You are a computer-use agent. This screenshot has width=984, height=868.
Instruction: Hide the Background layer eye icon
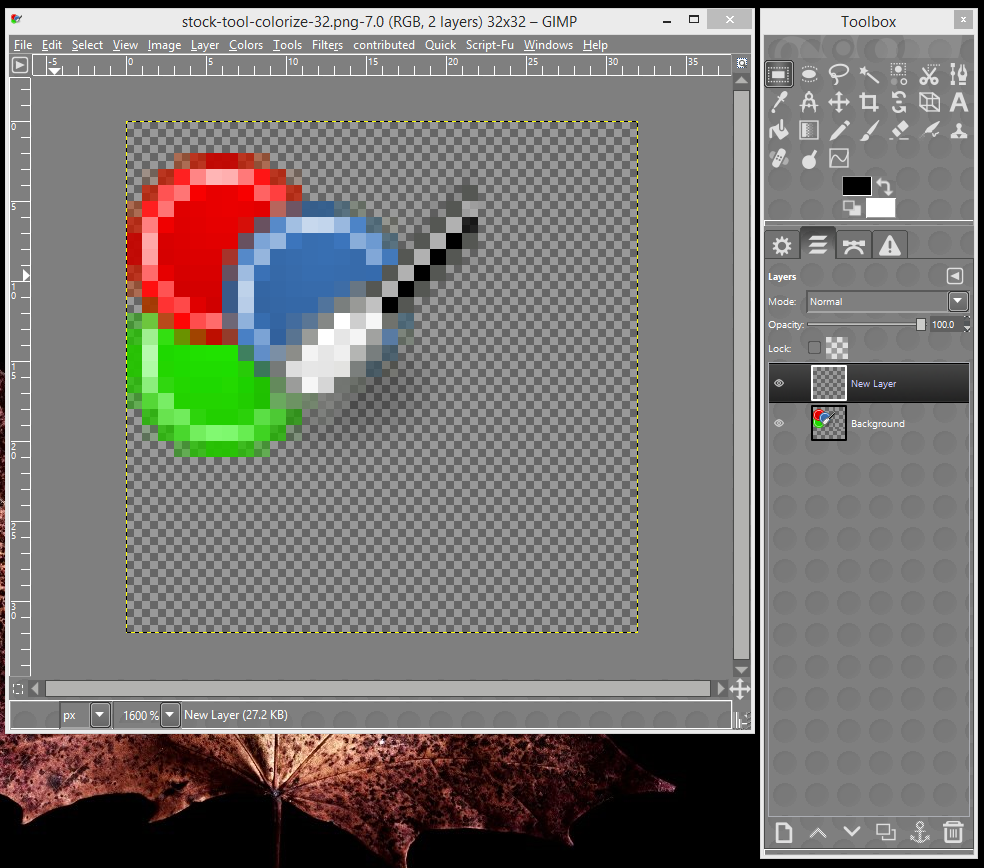(779, 424)
